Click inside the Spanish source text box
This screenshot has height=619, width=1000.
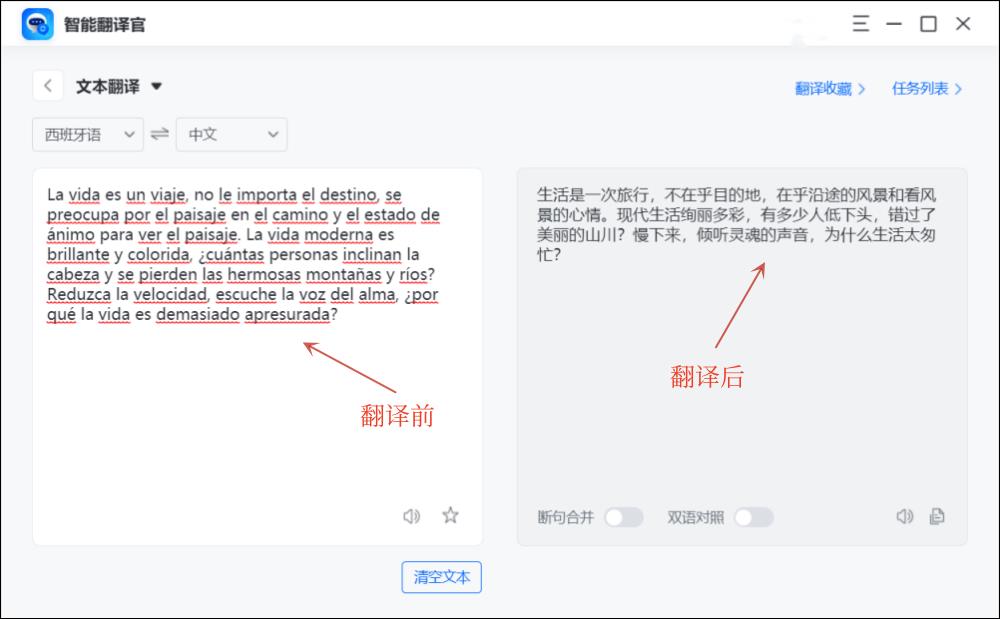tap(257, 420)
